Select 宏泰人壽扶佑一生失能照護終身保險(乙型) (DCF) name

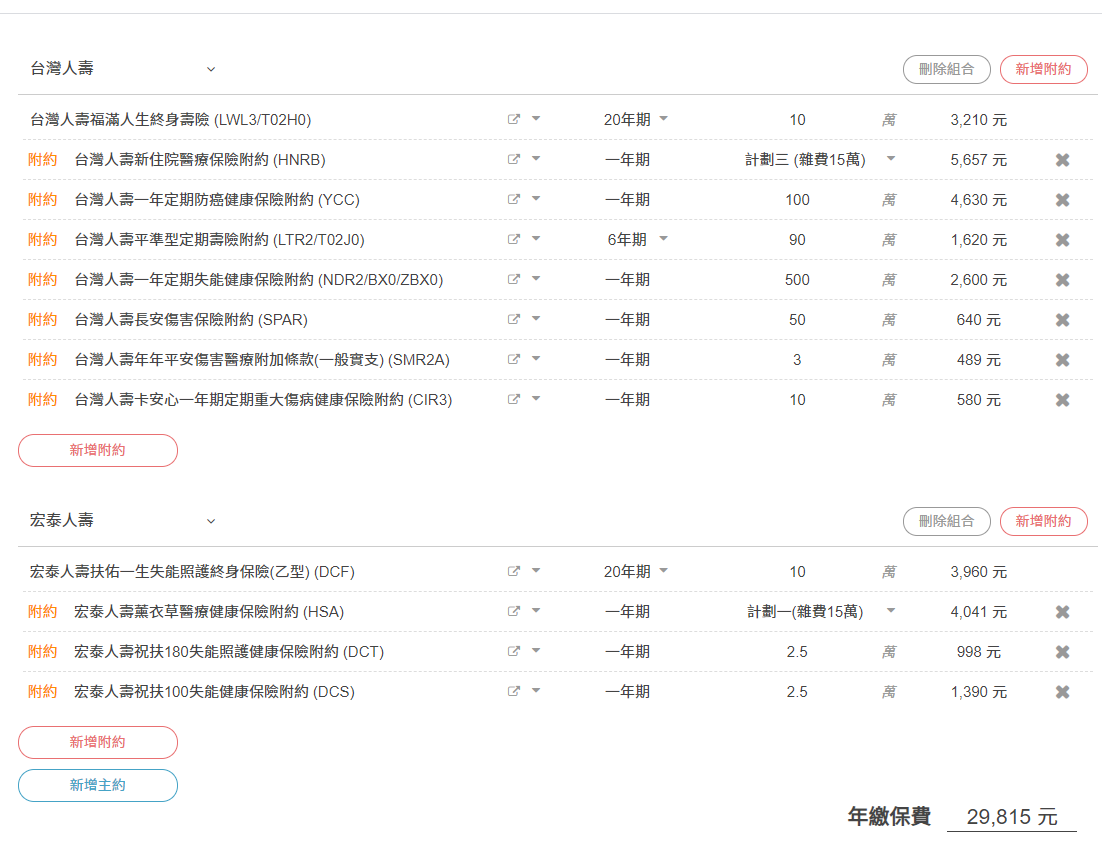click(x=192, y=571)
